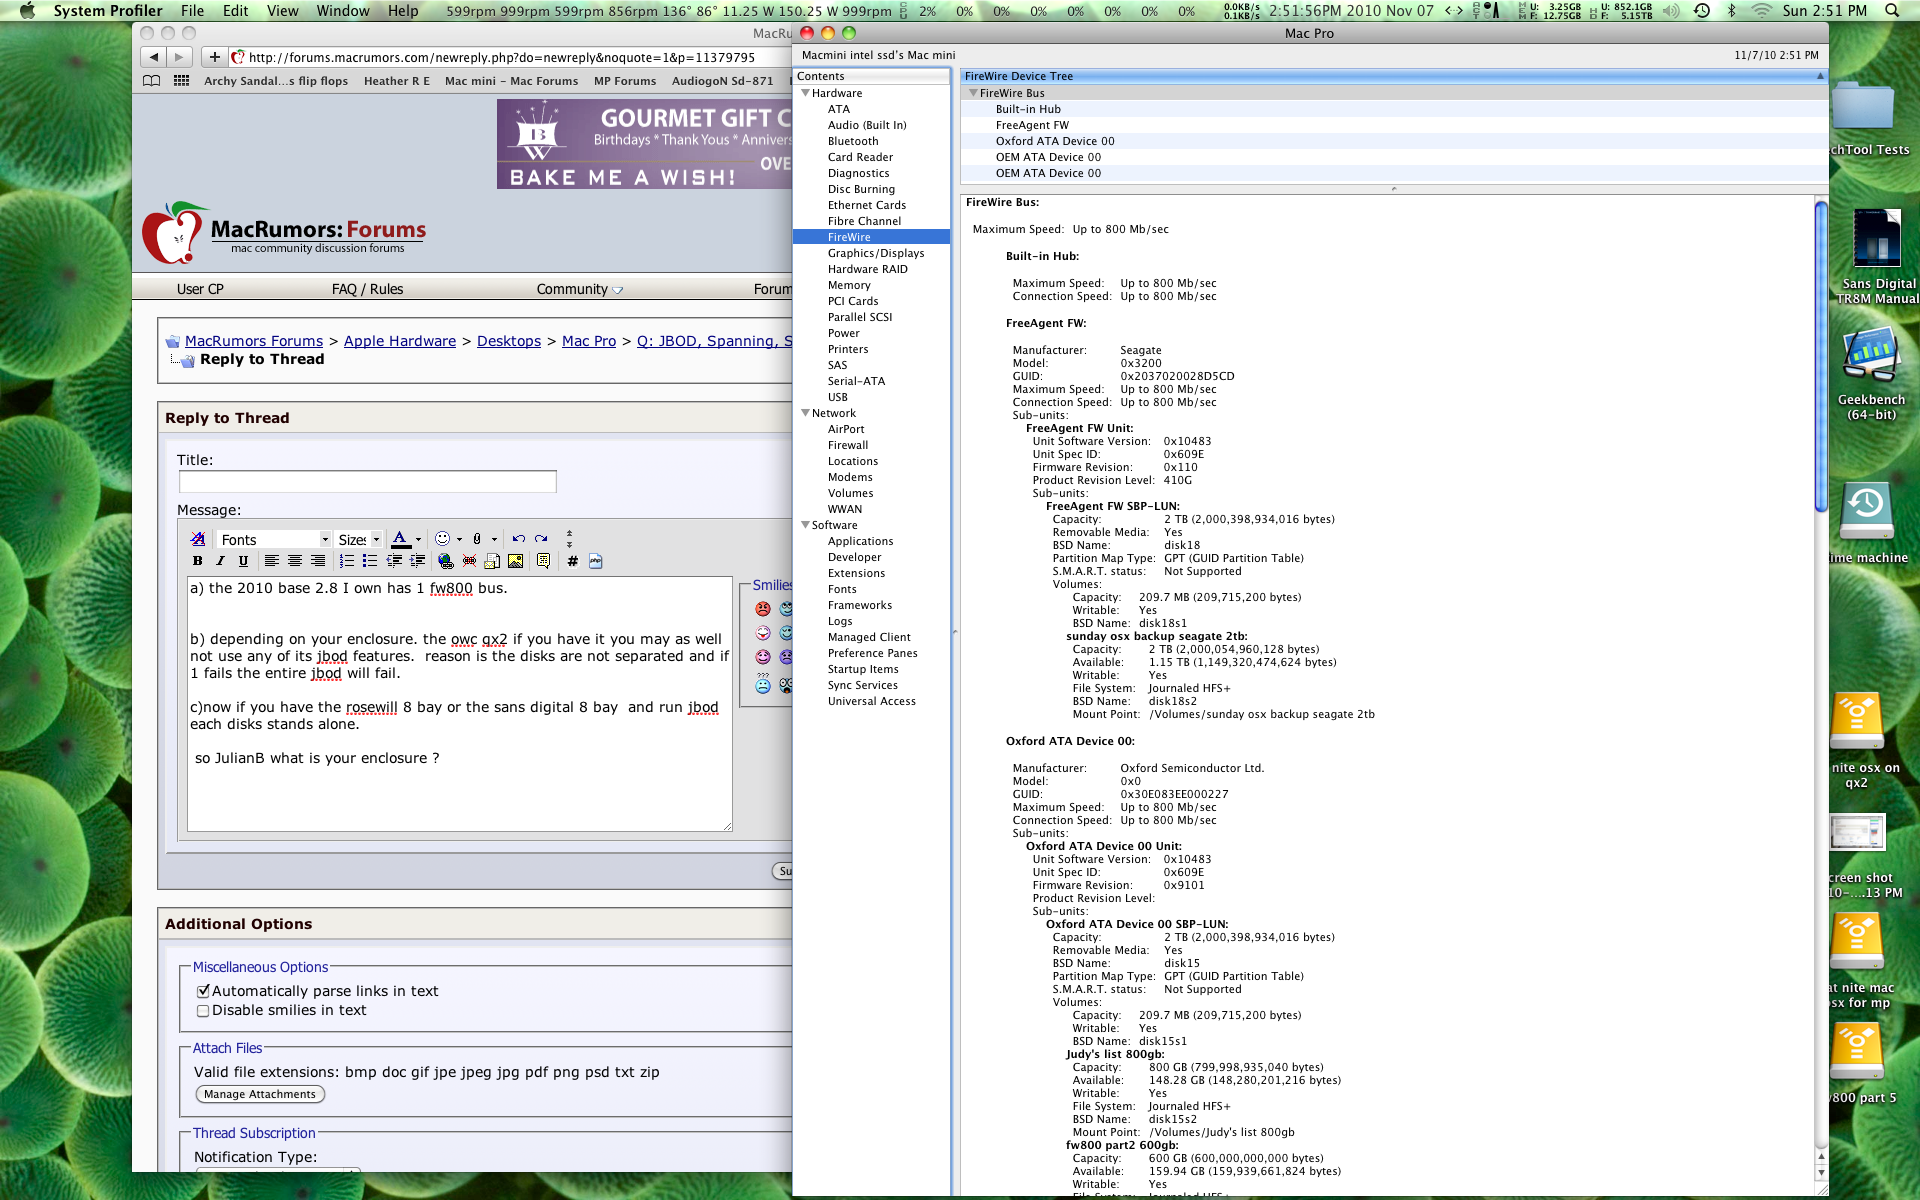Collapse the Hardware section in System Profiler
The width and height of the screenshot is (1920, 1200).
point(806,92)
